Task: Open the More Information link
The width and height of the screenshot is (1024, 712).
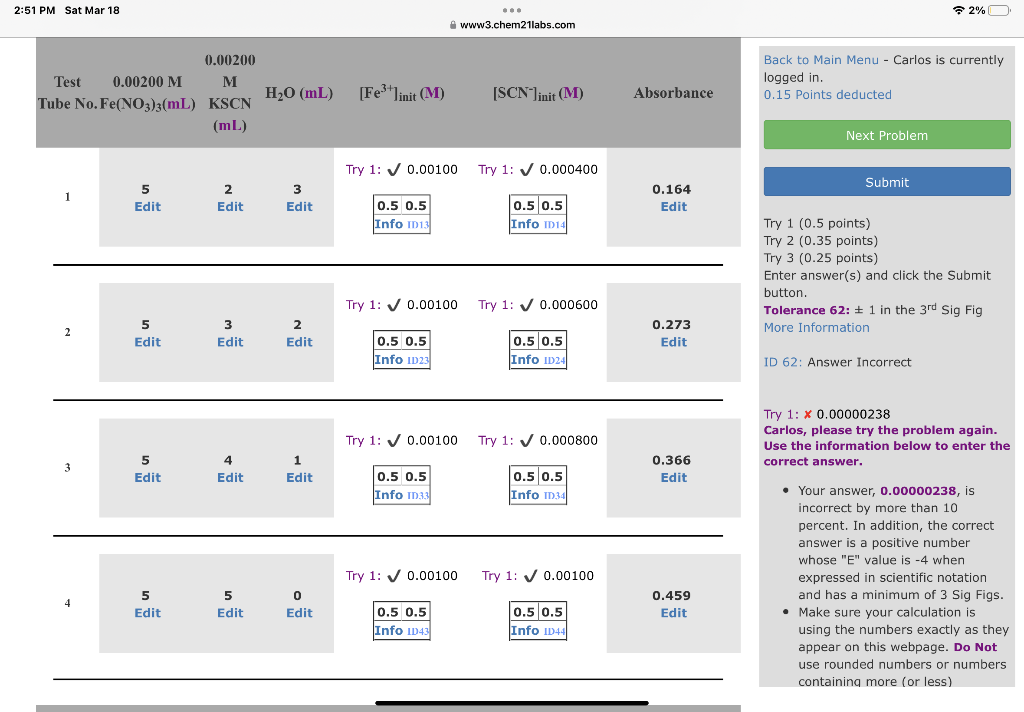Action: click(816, 327)
